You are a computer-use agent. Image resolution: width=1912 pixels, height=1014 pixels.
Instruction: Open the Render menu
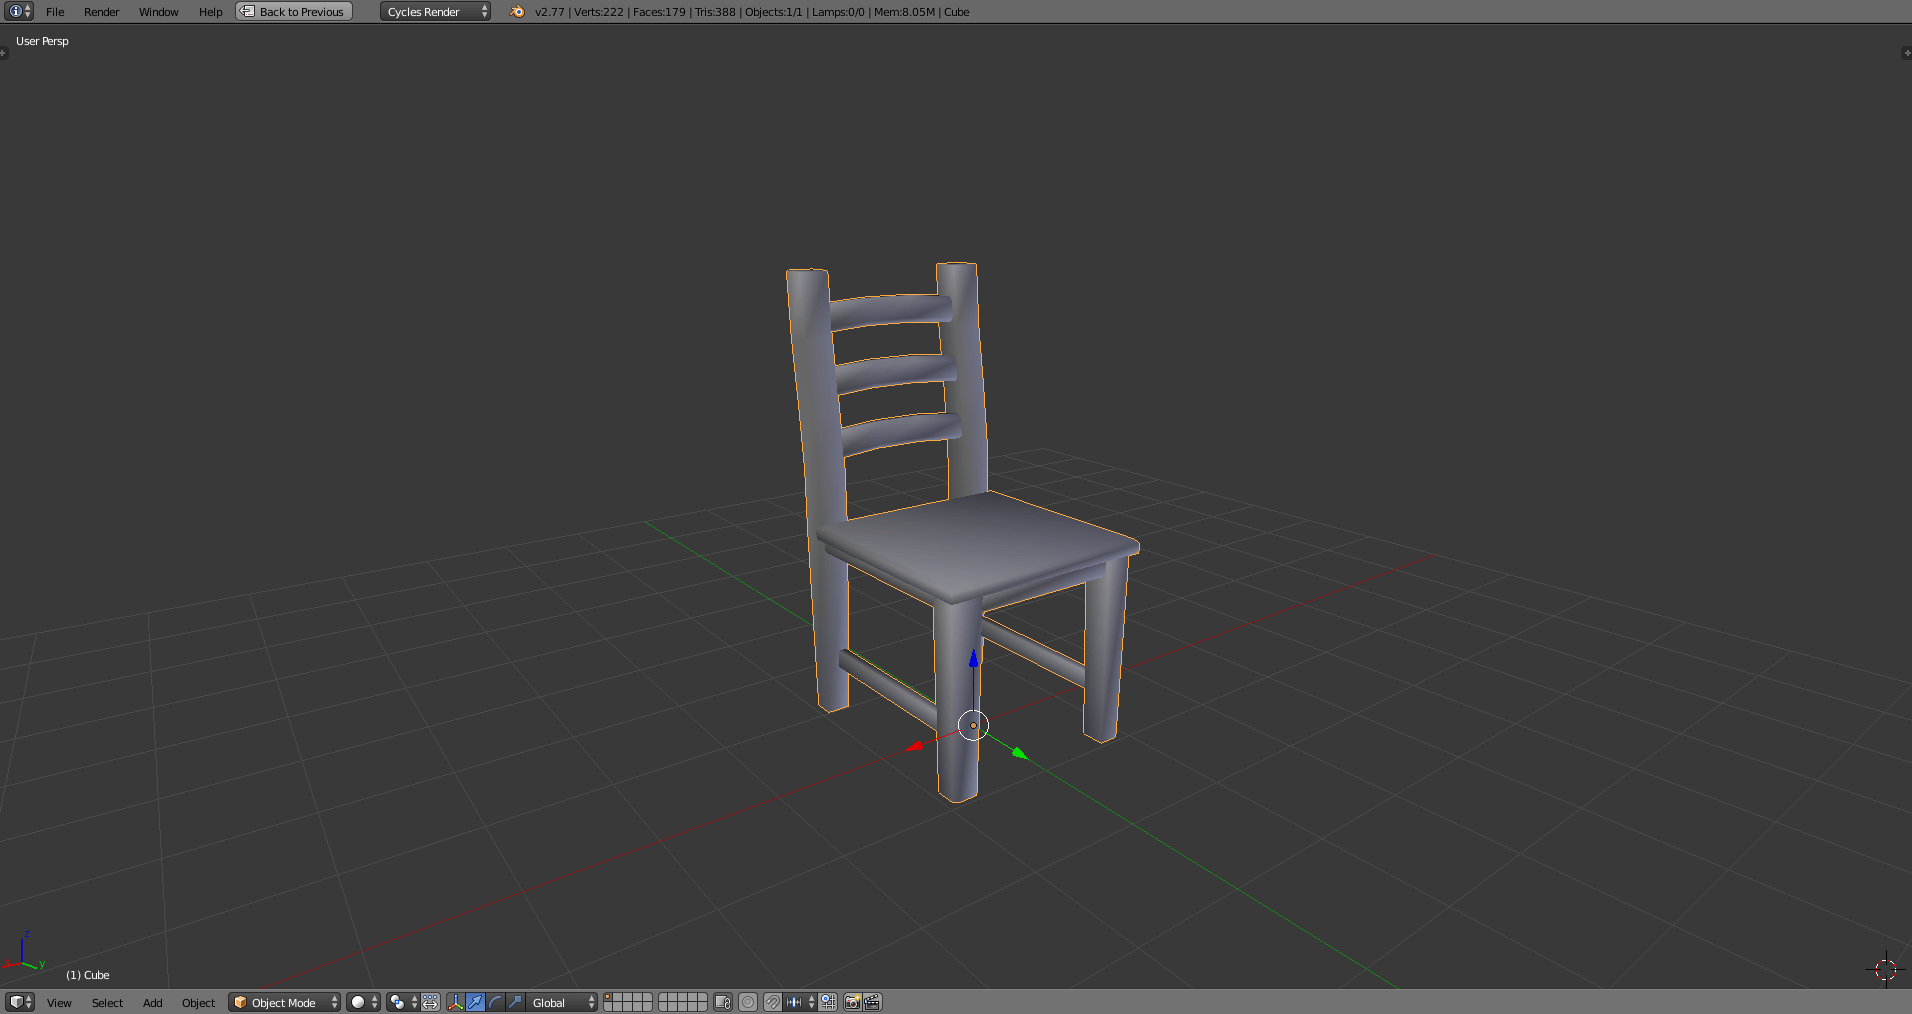point(101,12)
